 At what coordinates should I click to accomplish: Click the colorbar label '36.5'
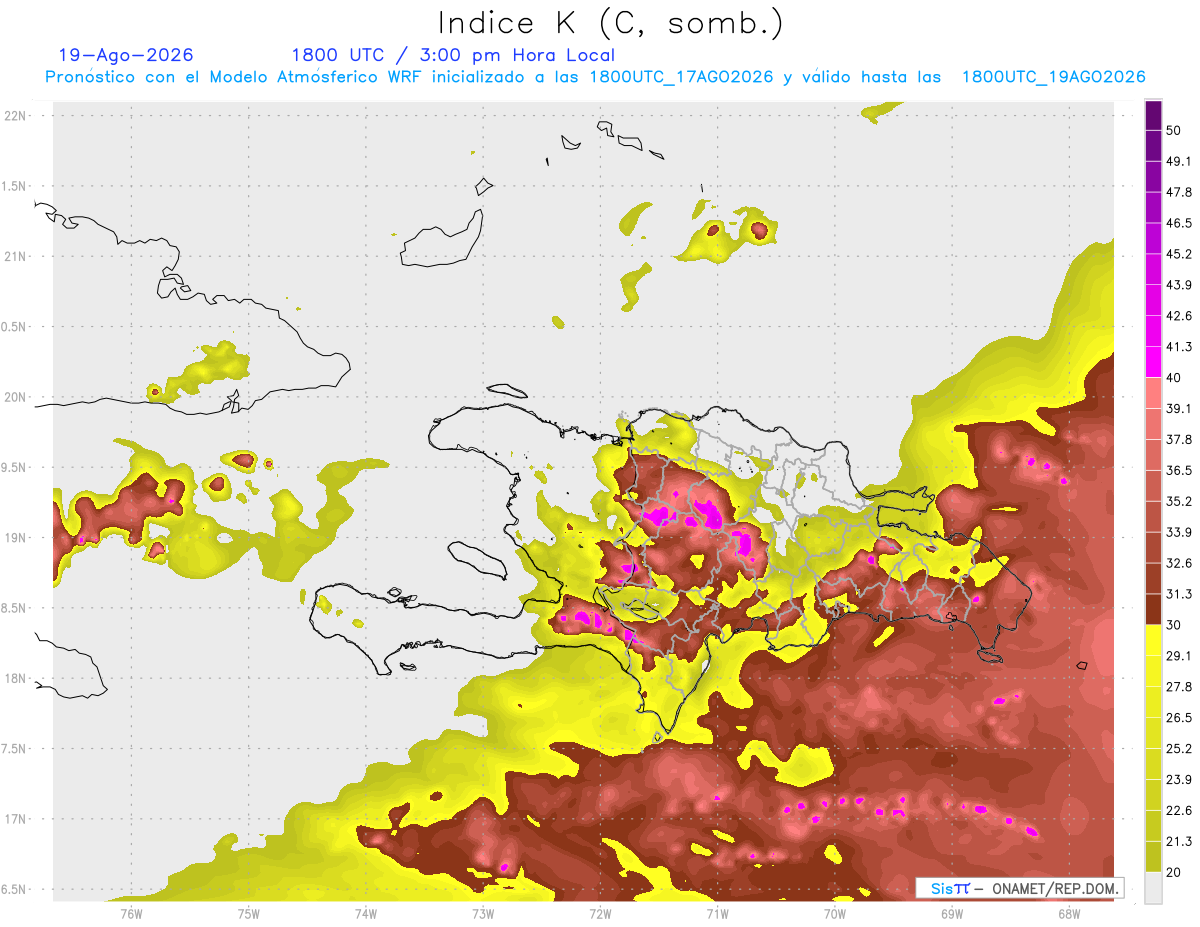click(1179, 470)
